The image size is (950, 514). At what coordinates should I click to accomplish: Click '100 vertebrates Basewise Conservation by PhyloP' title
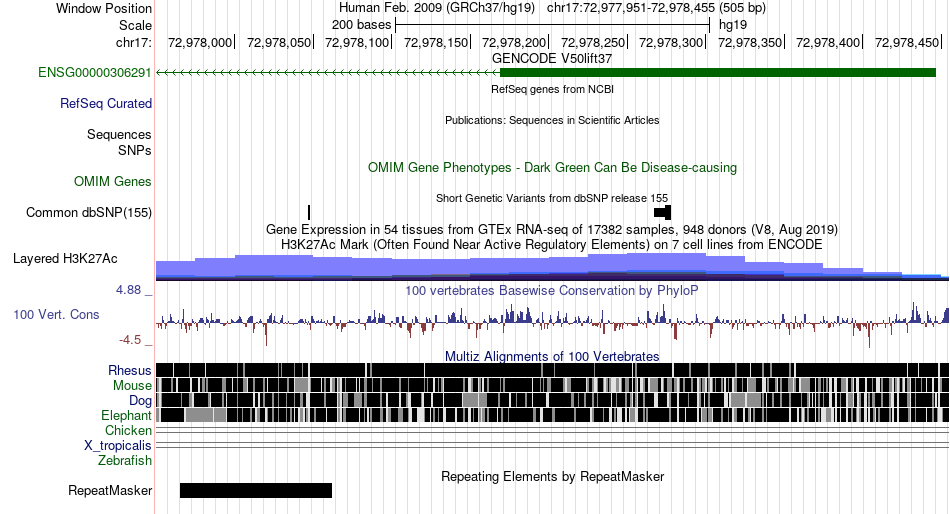tap(552, 290)
